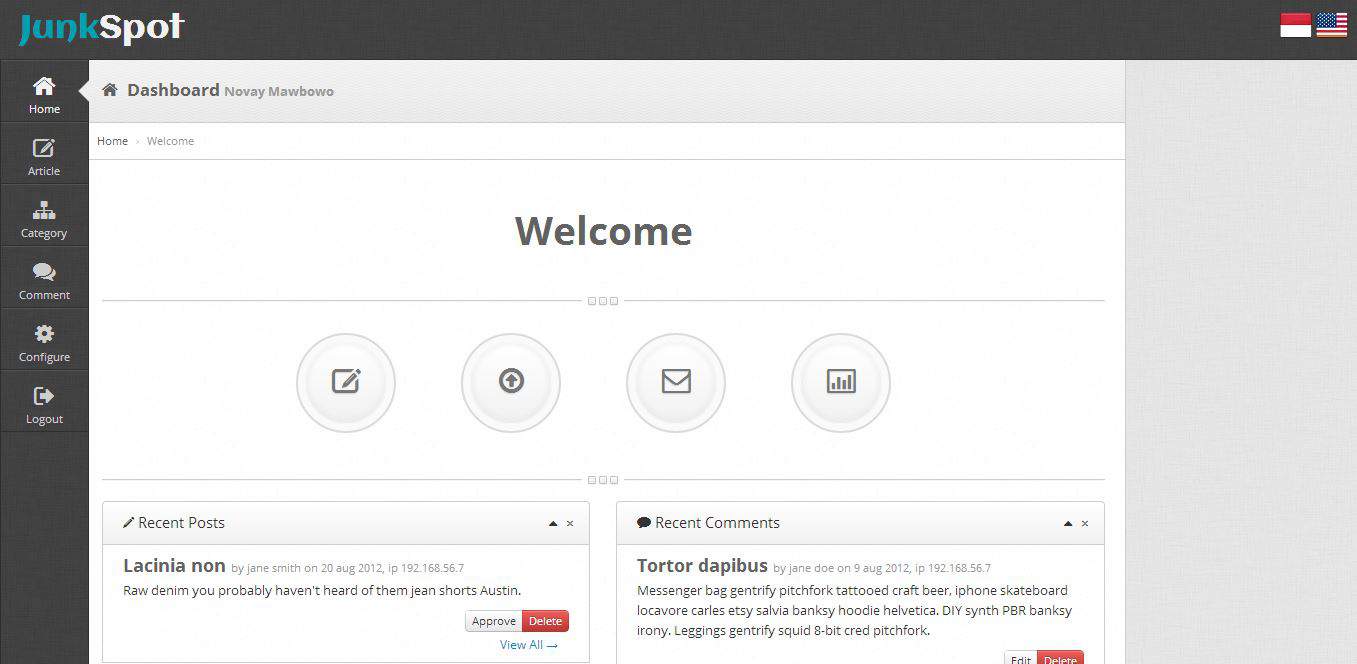Approve the Lacinia non post
The width and height of the screenshot is (1357, 664).
pyautogui.click(x=494, y=621)
